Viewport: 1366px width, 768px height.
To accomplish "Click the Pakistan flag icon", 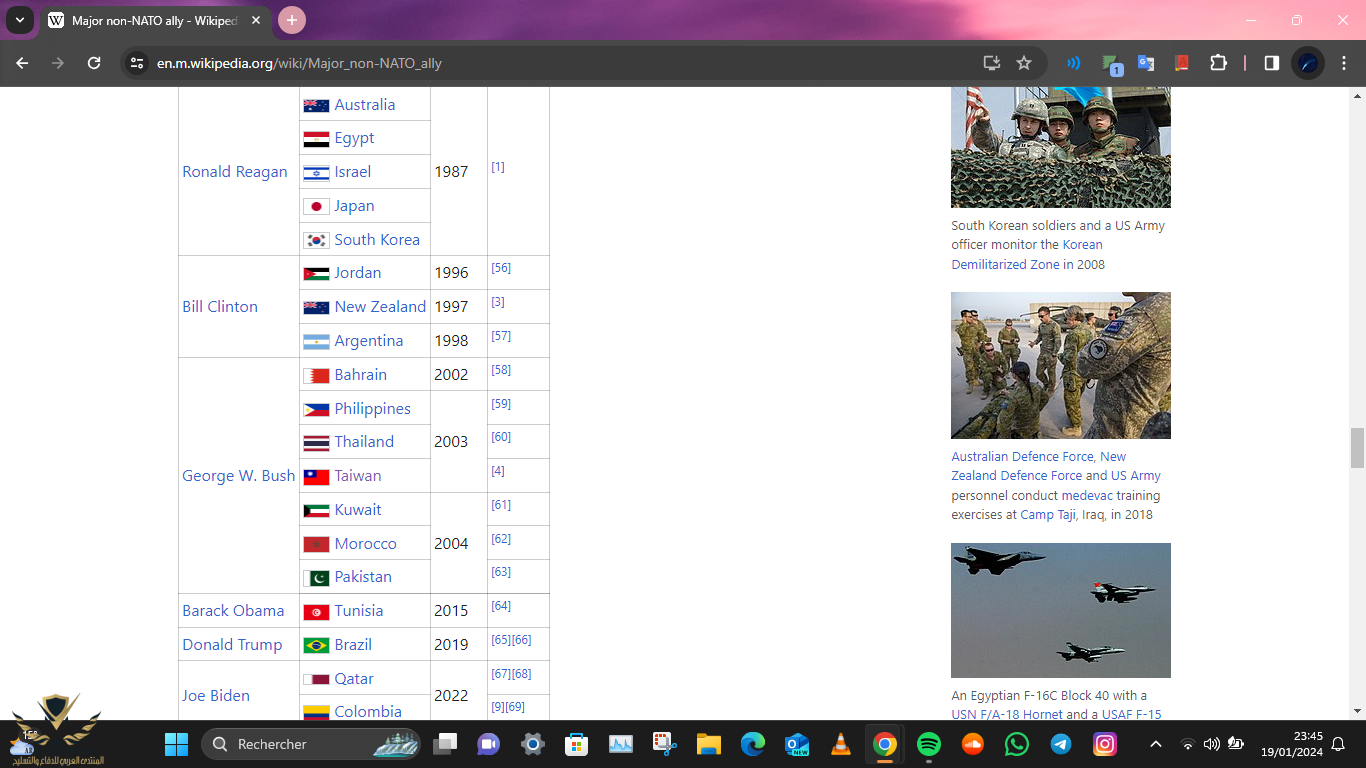I will click(x=316, y=578).
